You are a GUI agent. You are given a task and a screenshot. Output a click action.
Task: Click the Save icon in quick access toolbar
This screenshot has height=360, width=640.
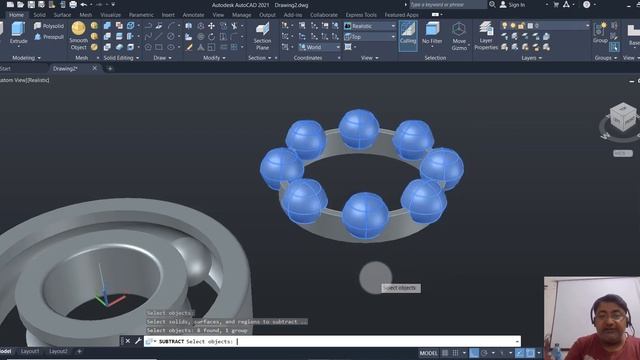31,4
